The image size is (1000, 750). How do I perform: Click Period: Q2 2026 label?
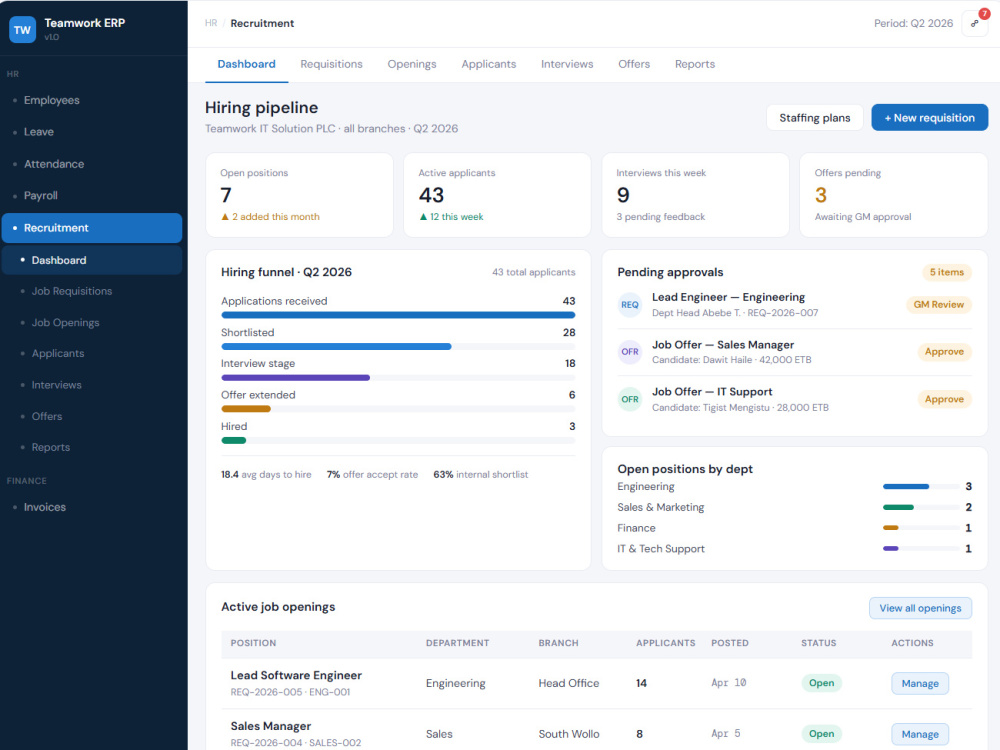913,24
